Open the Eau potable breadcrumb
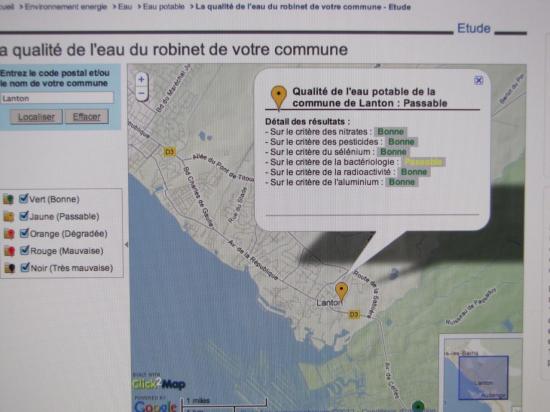The width and height of the screenshot is (550, 412). click(163, 7)
